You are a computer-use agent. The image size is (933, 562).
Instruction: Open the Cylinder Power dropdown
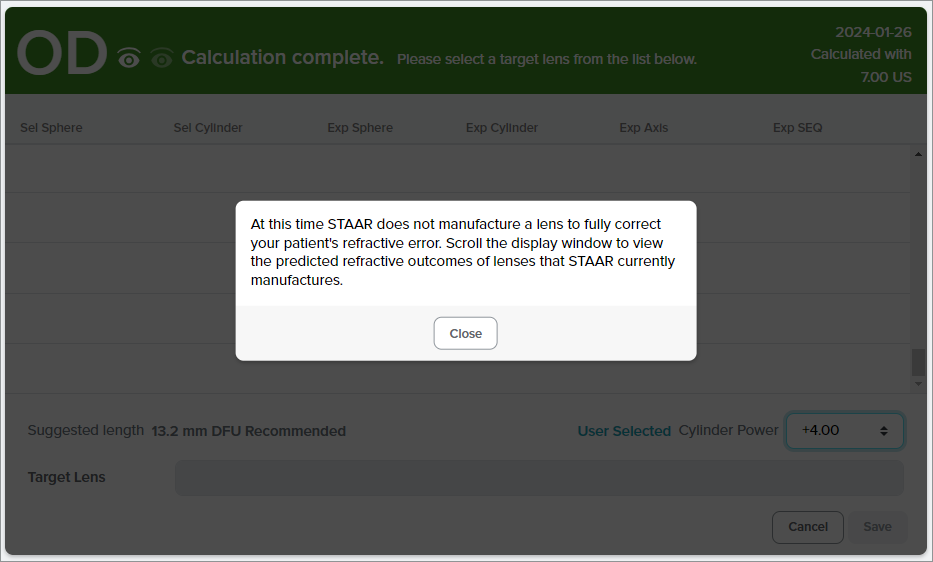[845, 431]
